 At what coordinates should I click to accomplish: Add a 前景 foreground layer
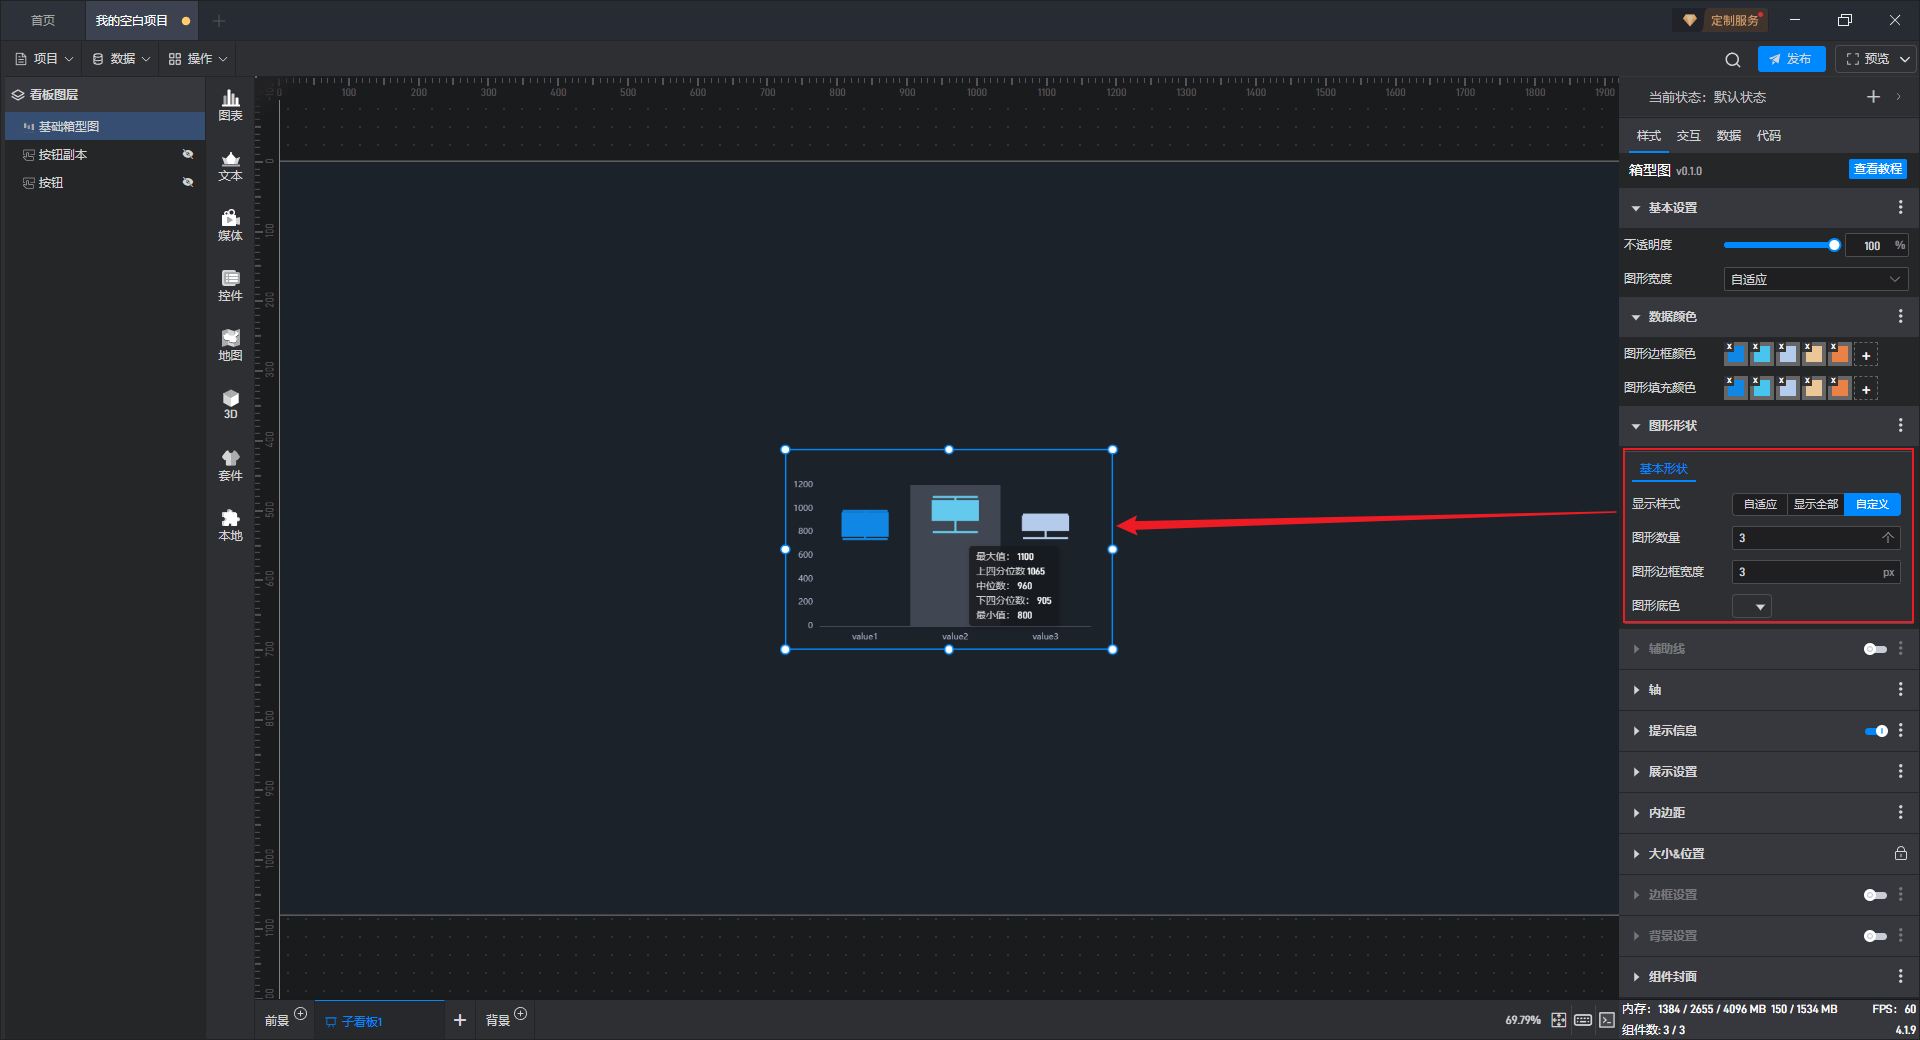click(x=300, y=1014)
